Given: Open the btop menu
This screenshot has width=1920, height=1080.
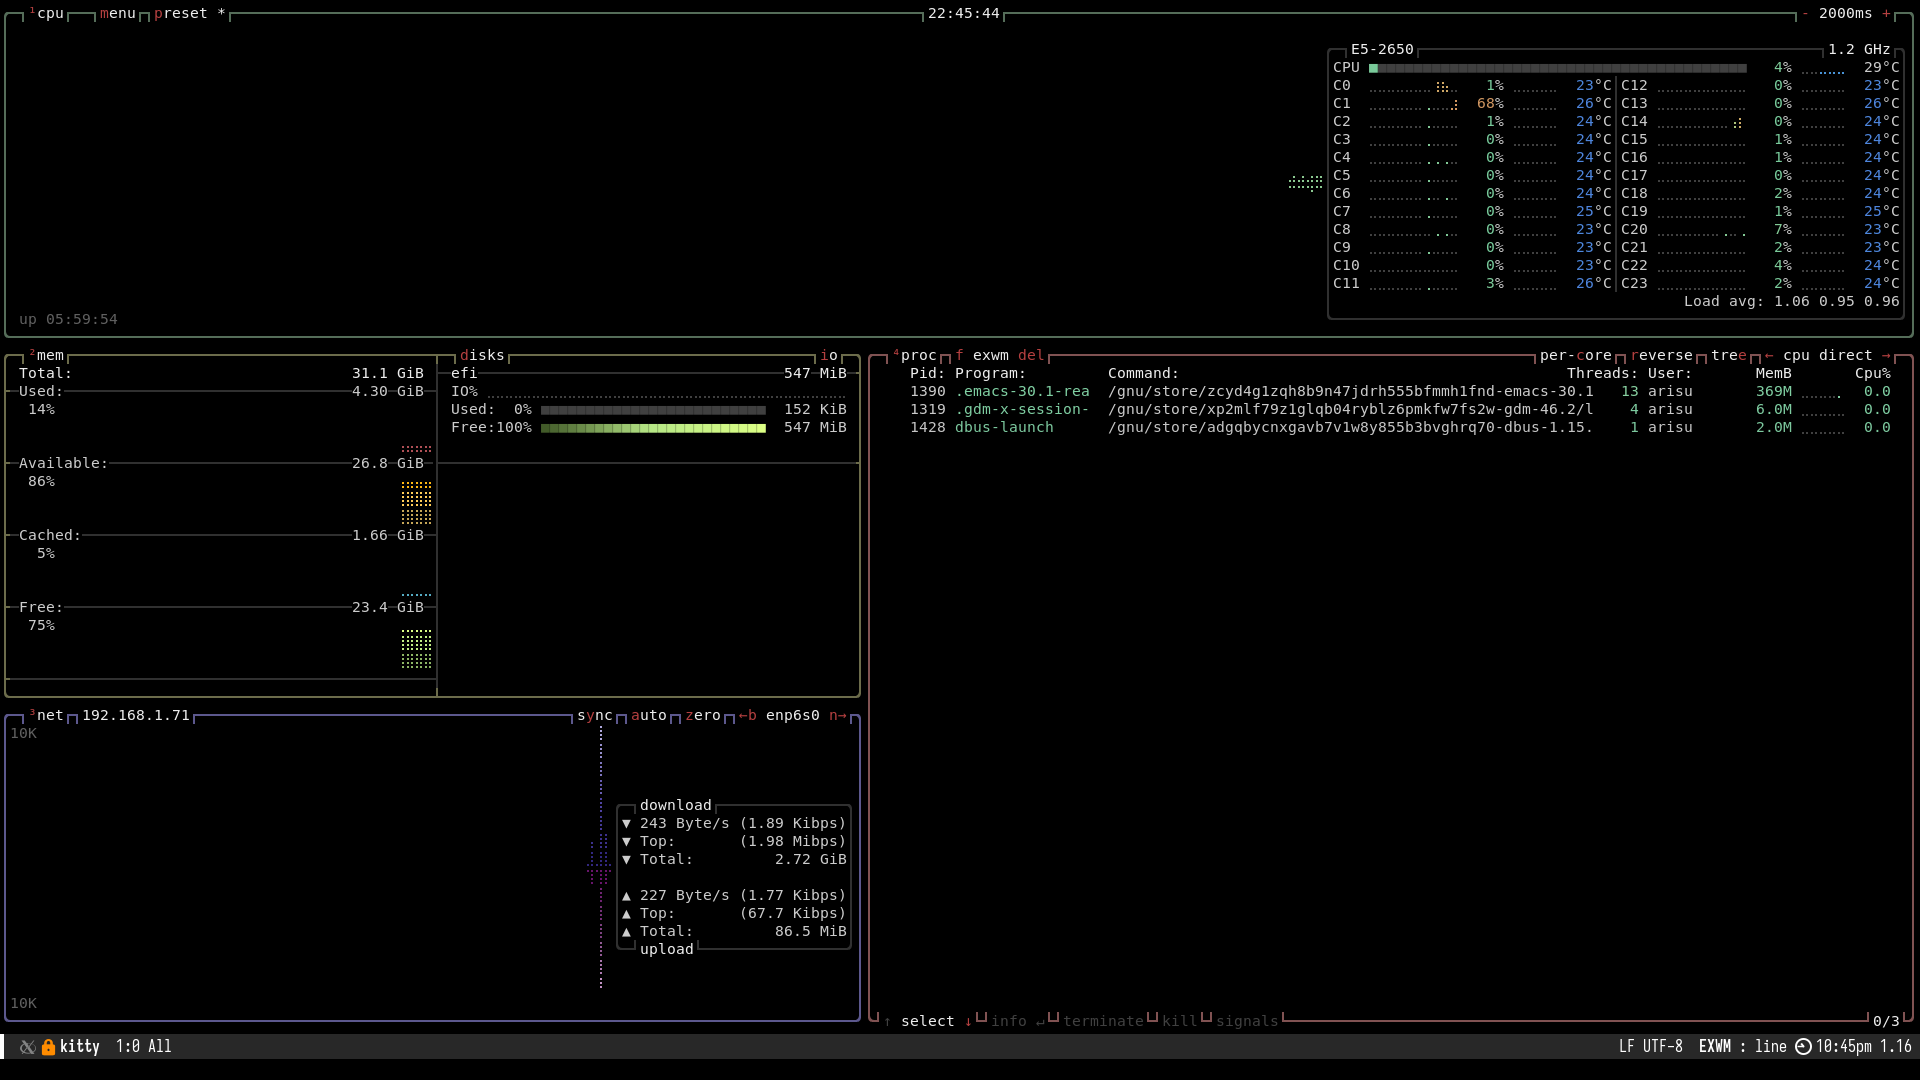Looking at the screenshot, I should [x=118, y=13].
